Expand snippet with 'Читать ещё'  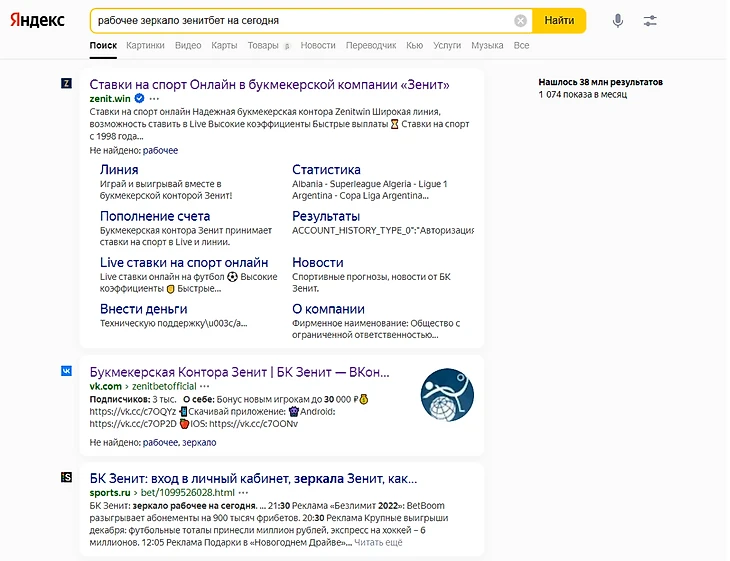pos(378,542)
